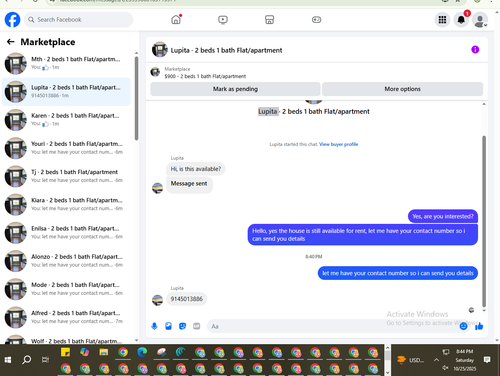This screenshot has width=500, height=376.
Task: Click the muted volume tray icon
Action: [445, 368]
